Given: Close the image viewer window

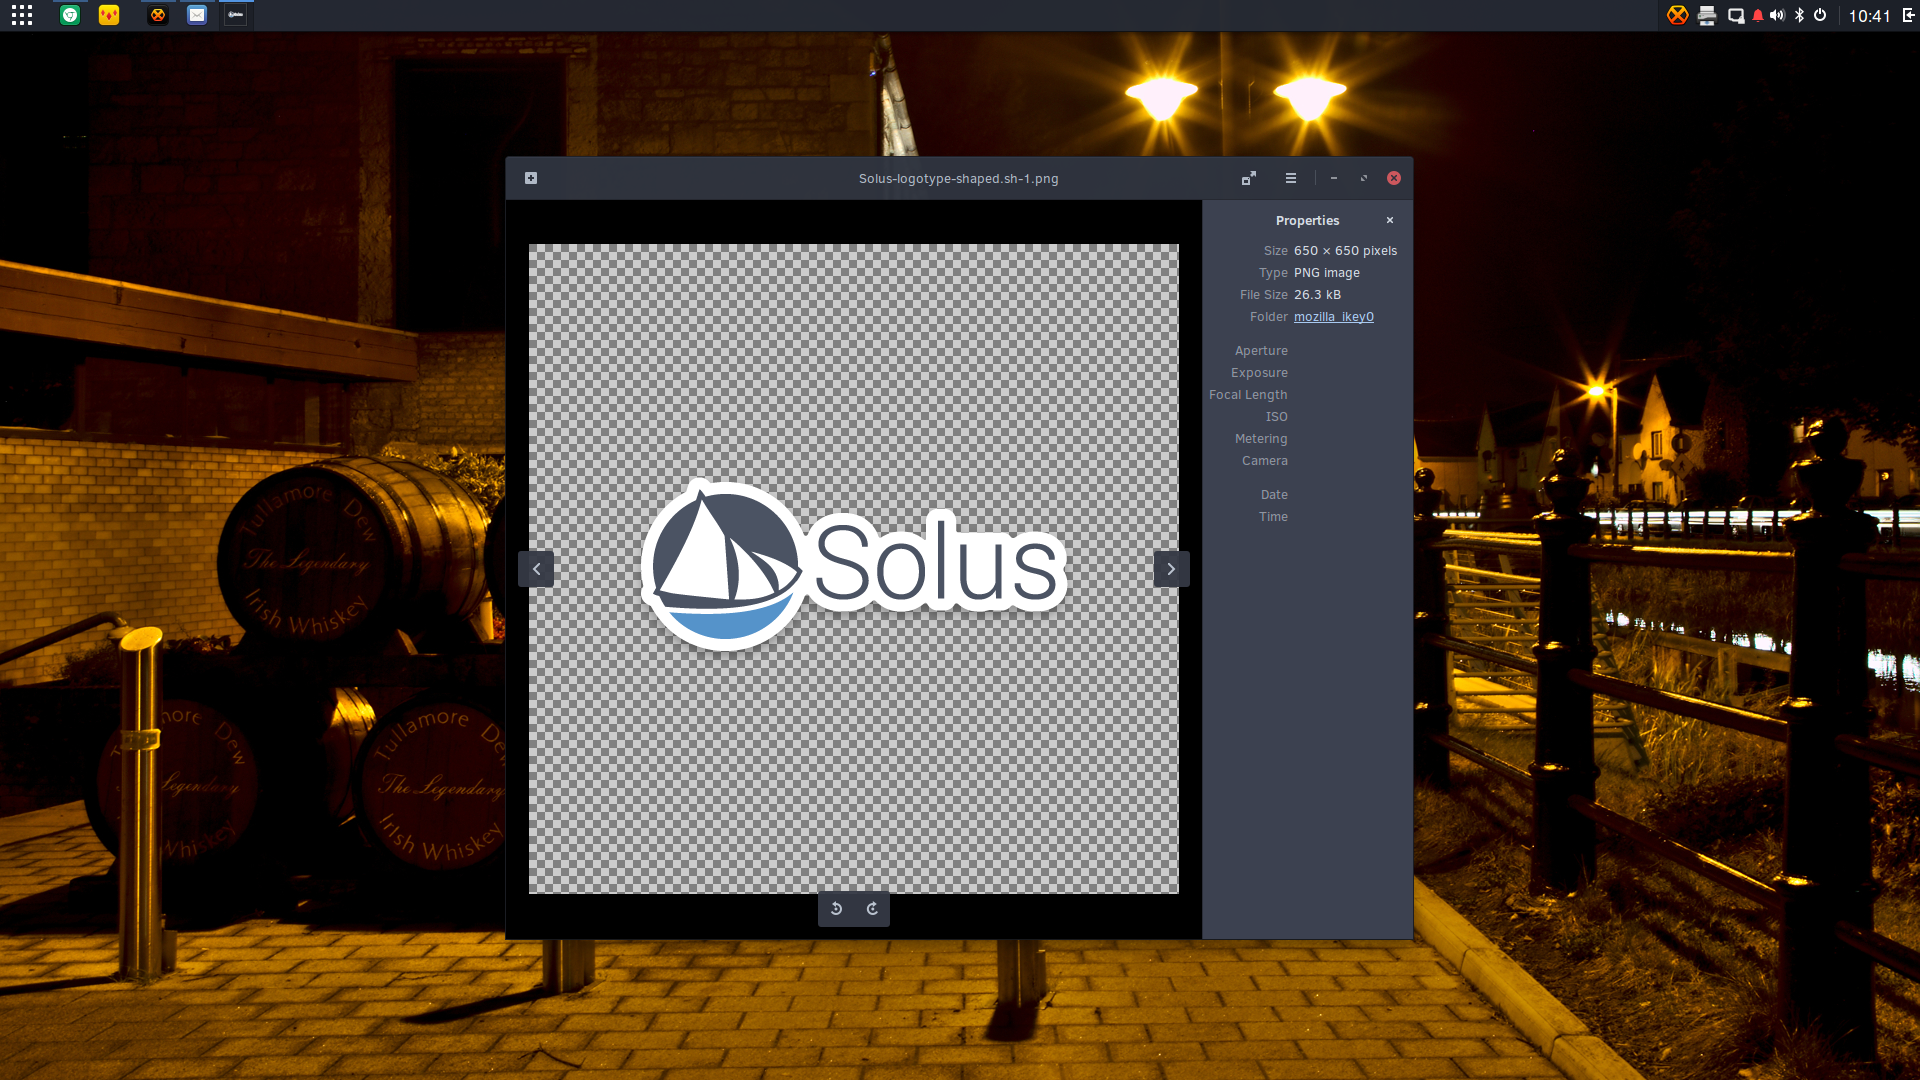Looking at the screenshot, I should [1394, 178].
